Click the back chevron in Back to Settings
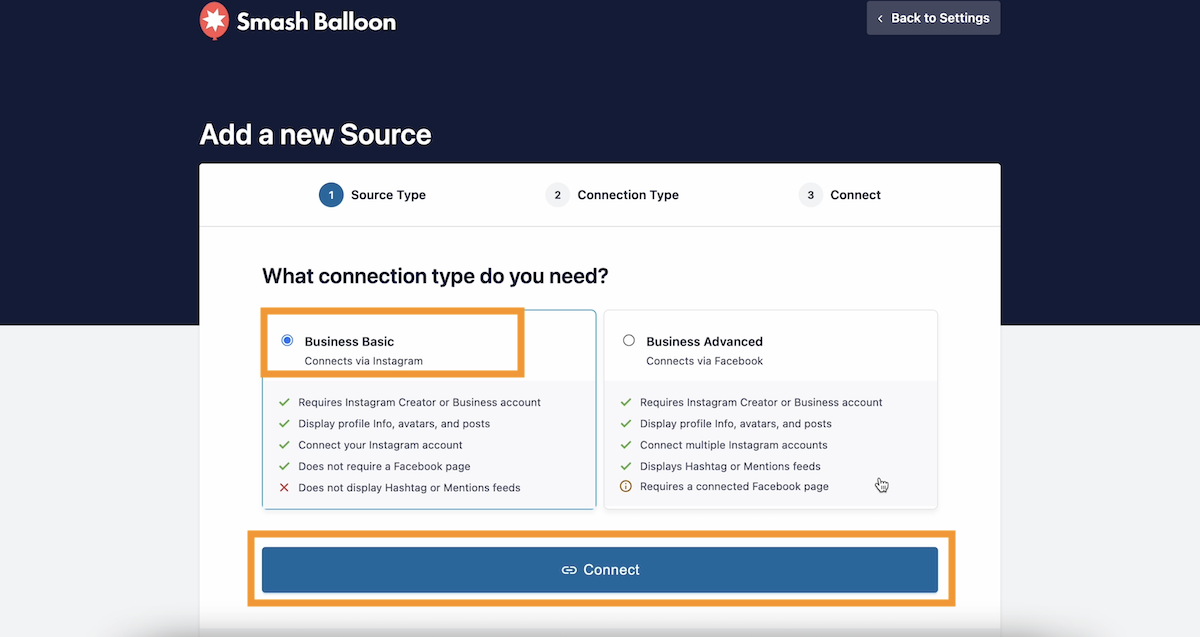 pos(880,18)
